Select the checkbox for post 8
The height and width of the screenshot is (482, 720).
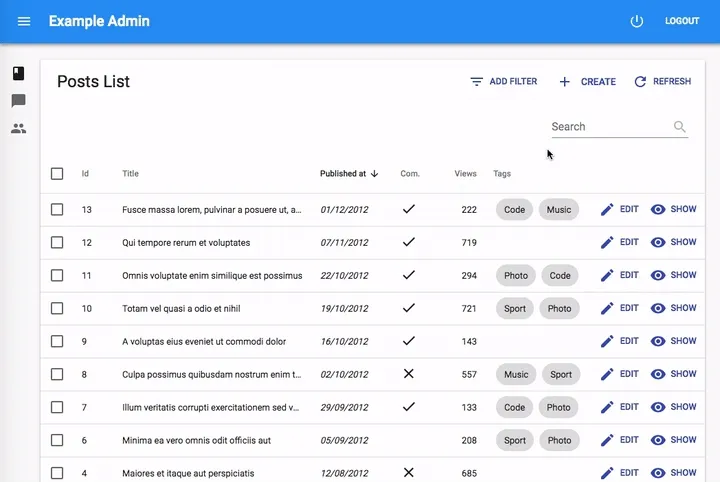point(57,375)
